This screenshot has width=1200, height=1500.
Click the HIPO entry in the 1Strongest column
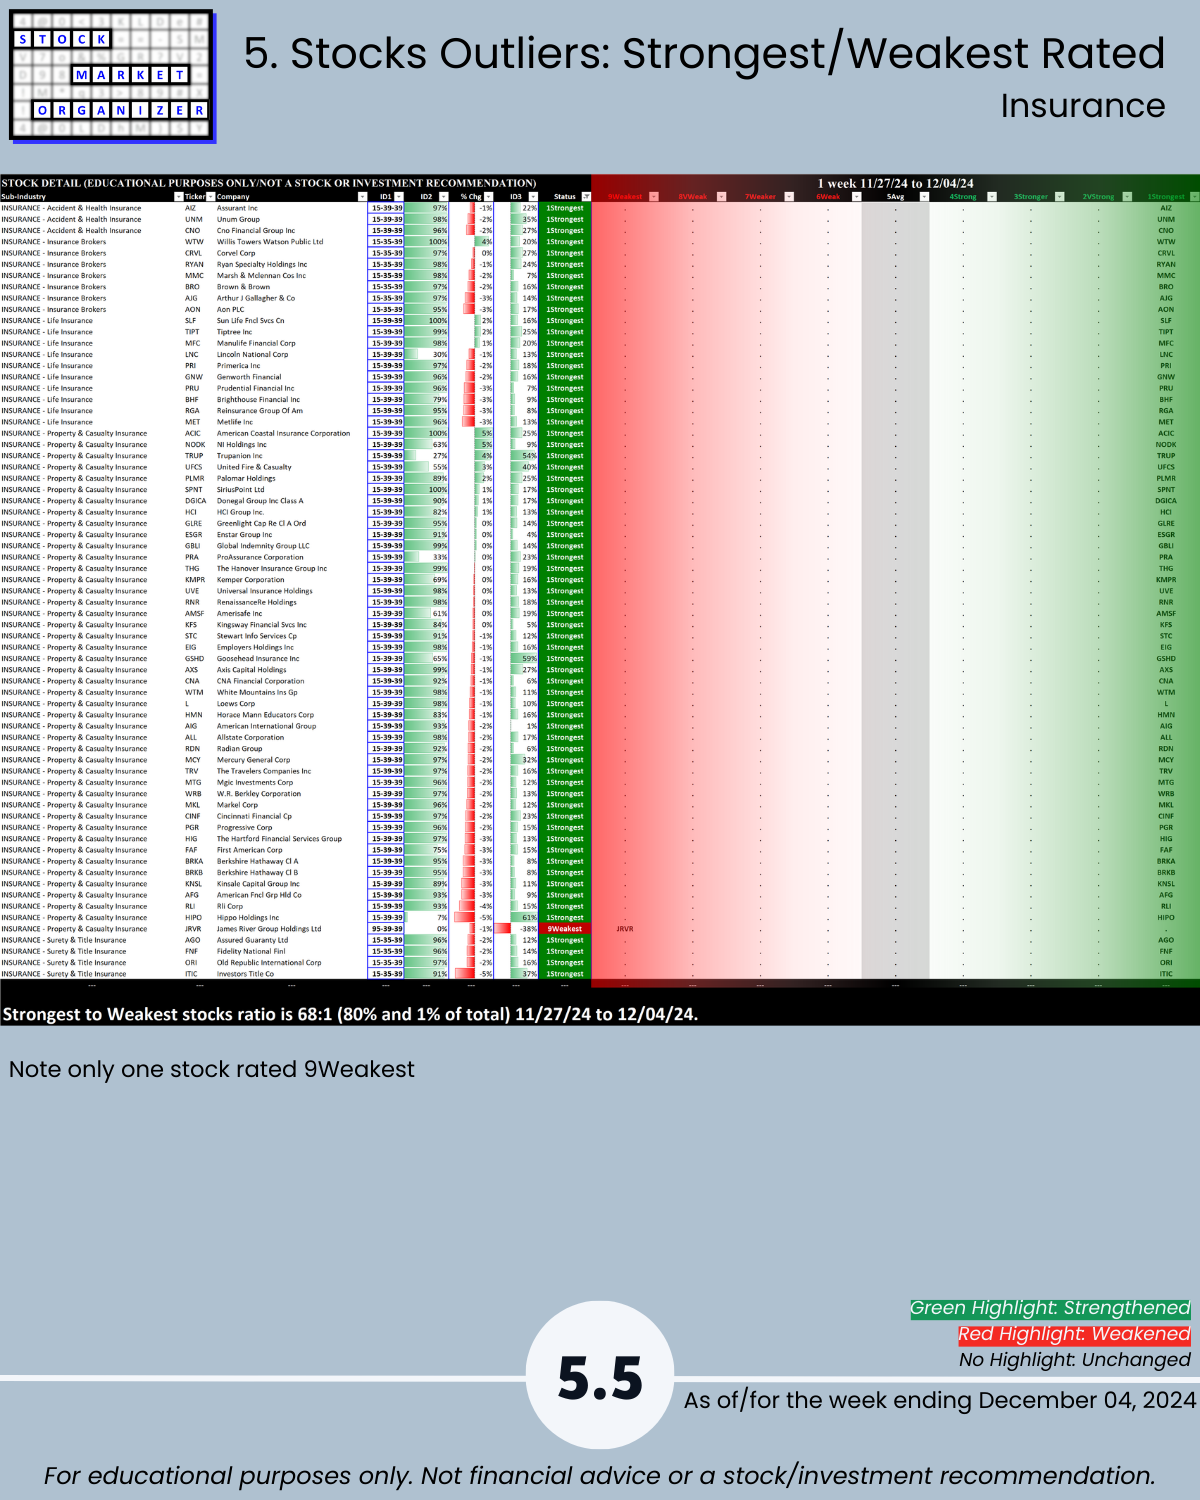(x=1166, y=918)
